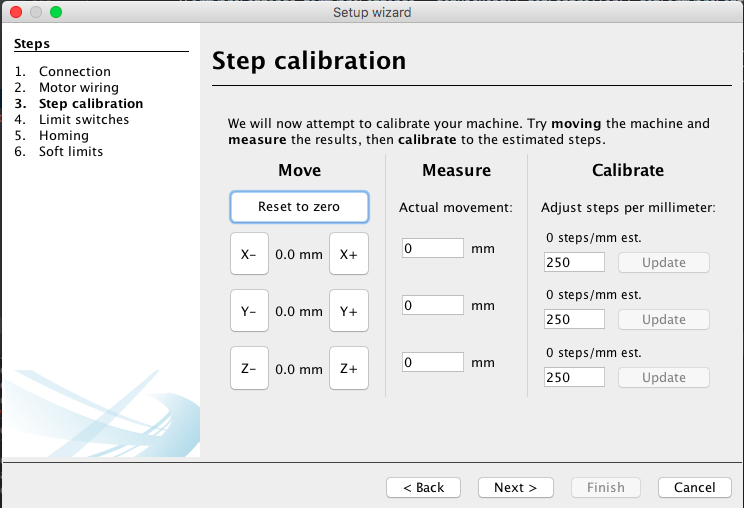Jog the X axis with X- button
This screenshot has height=508, width=744.
[x=249, y=254]
